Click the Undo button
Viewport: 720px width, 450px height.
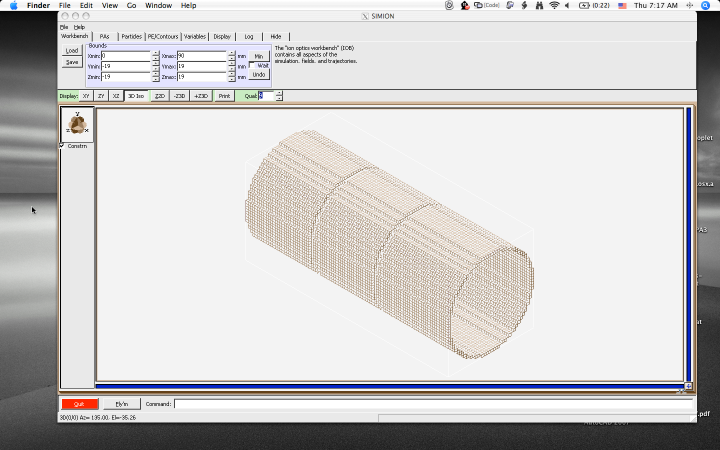[x=259, y=74]
